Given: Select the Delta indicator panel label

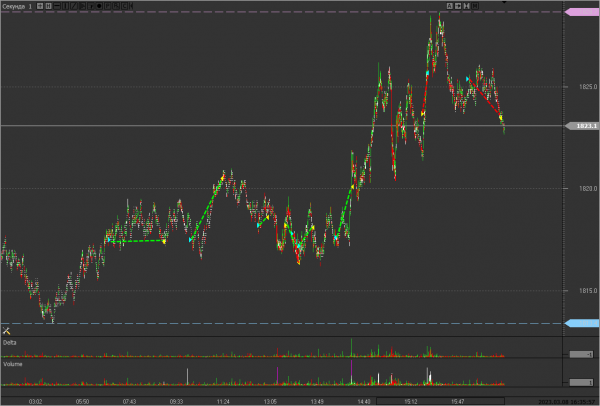Looking at the screenshot, I should (10, 342).
